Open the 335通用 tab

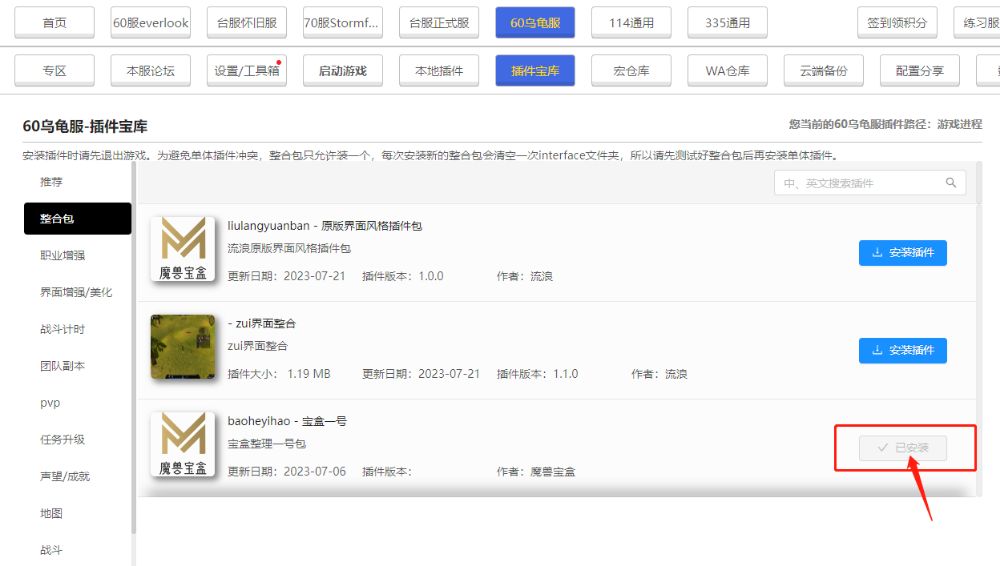(728, 23)
